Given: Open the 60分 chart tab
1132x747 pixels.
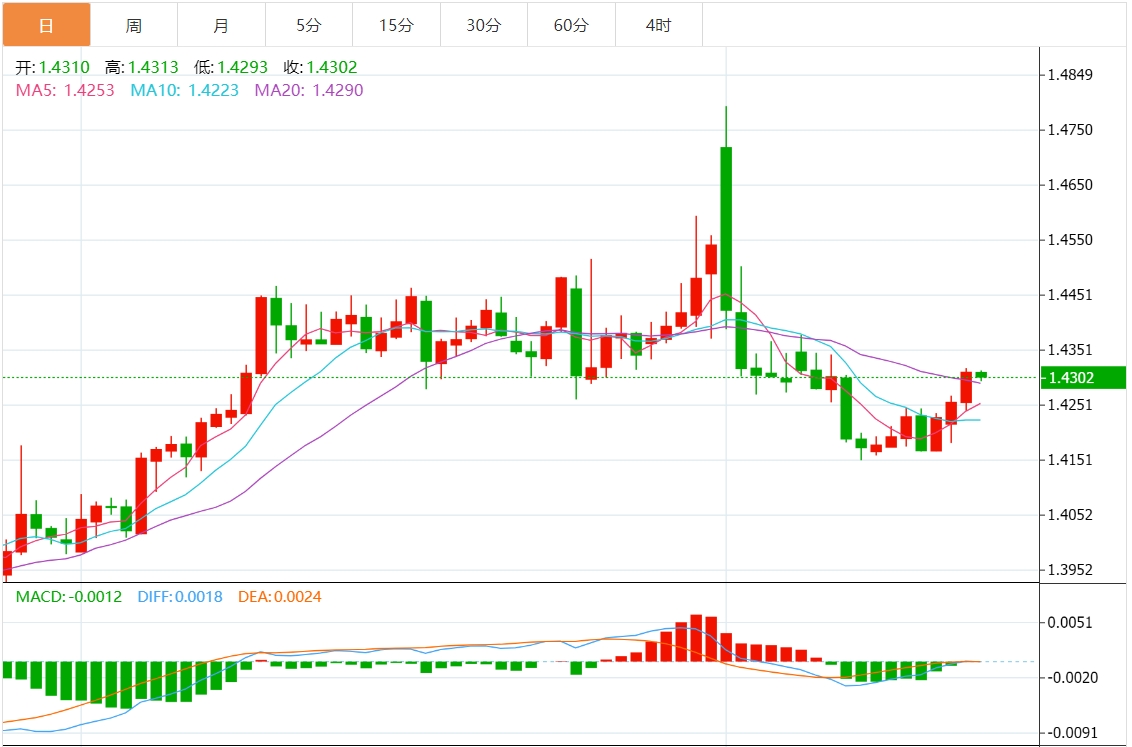Looking at the screenshot, I should point(571,25).
